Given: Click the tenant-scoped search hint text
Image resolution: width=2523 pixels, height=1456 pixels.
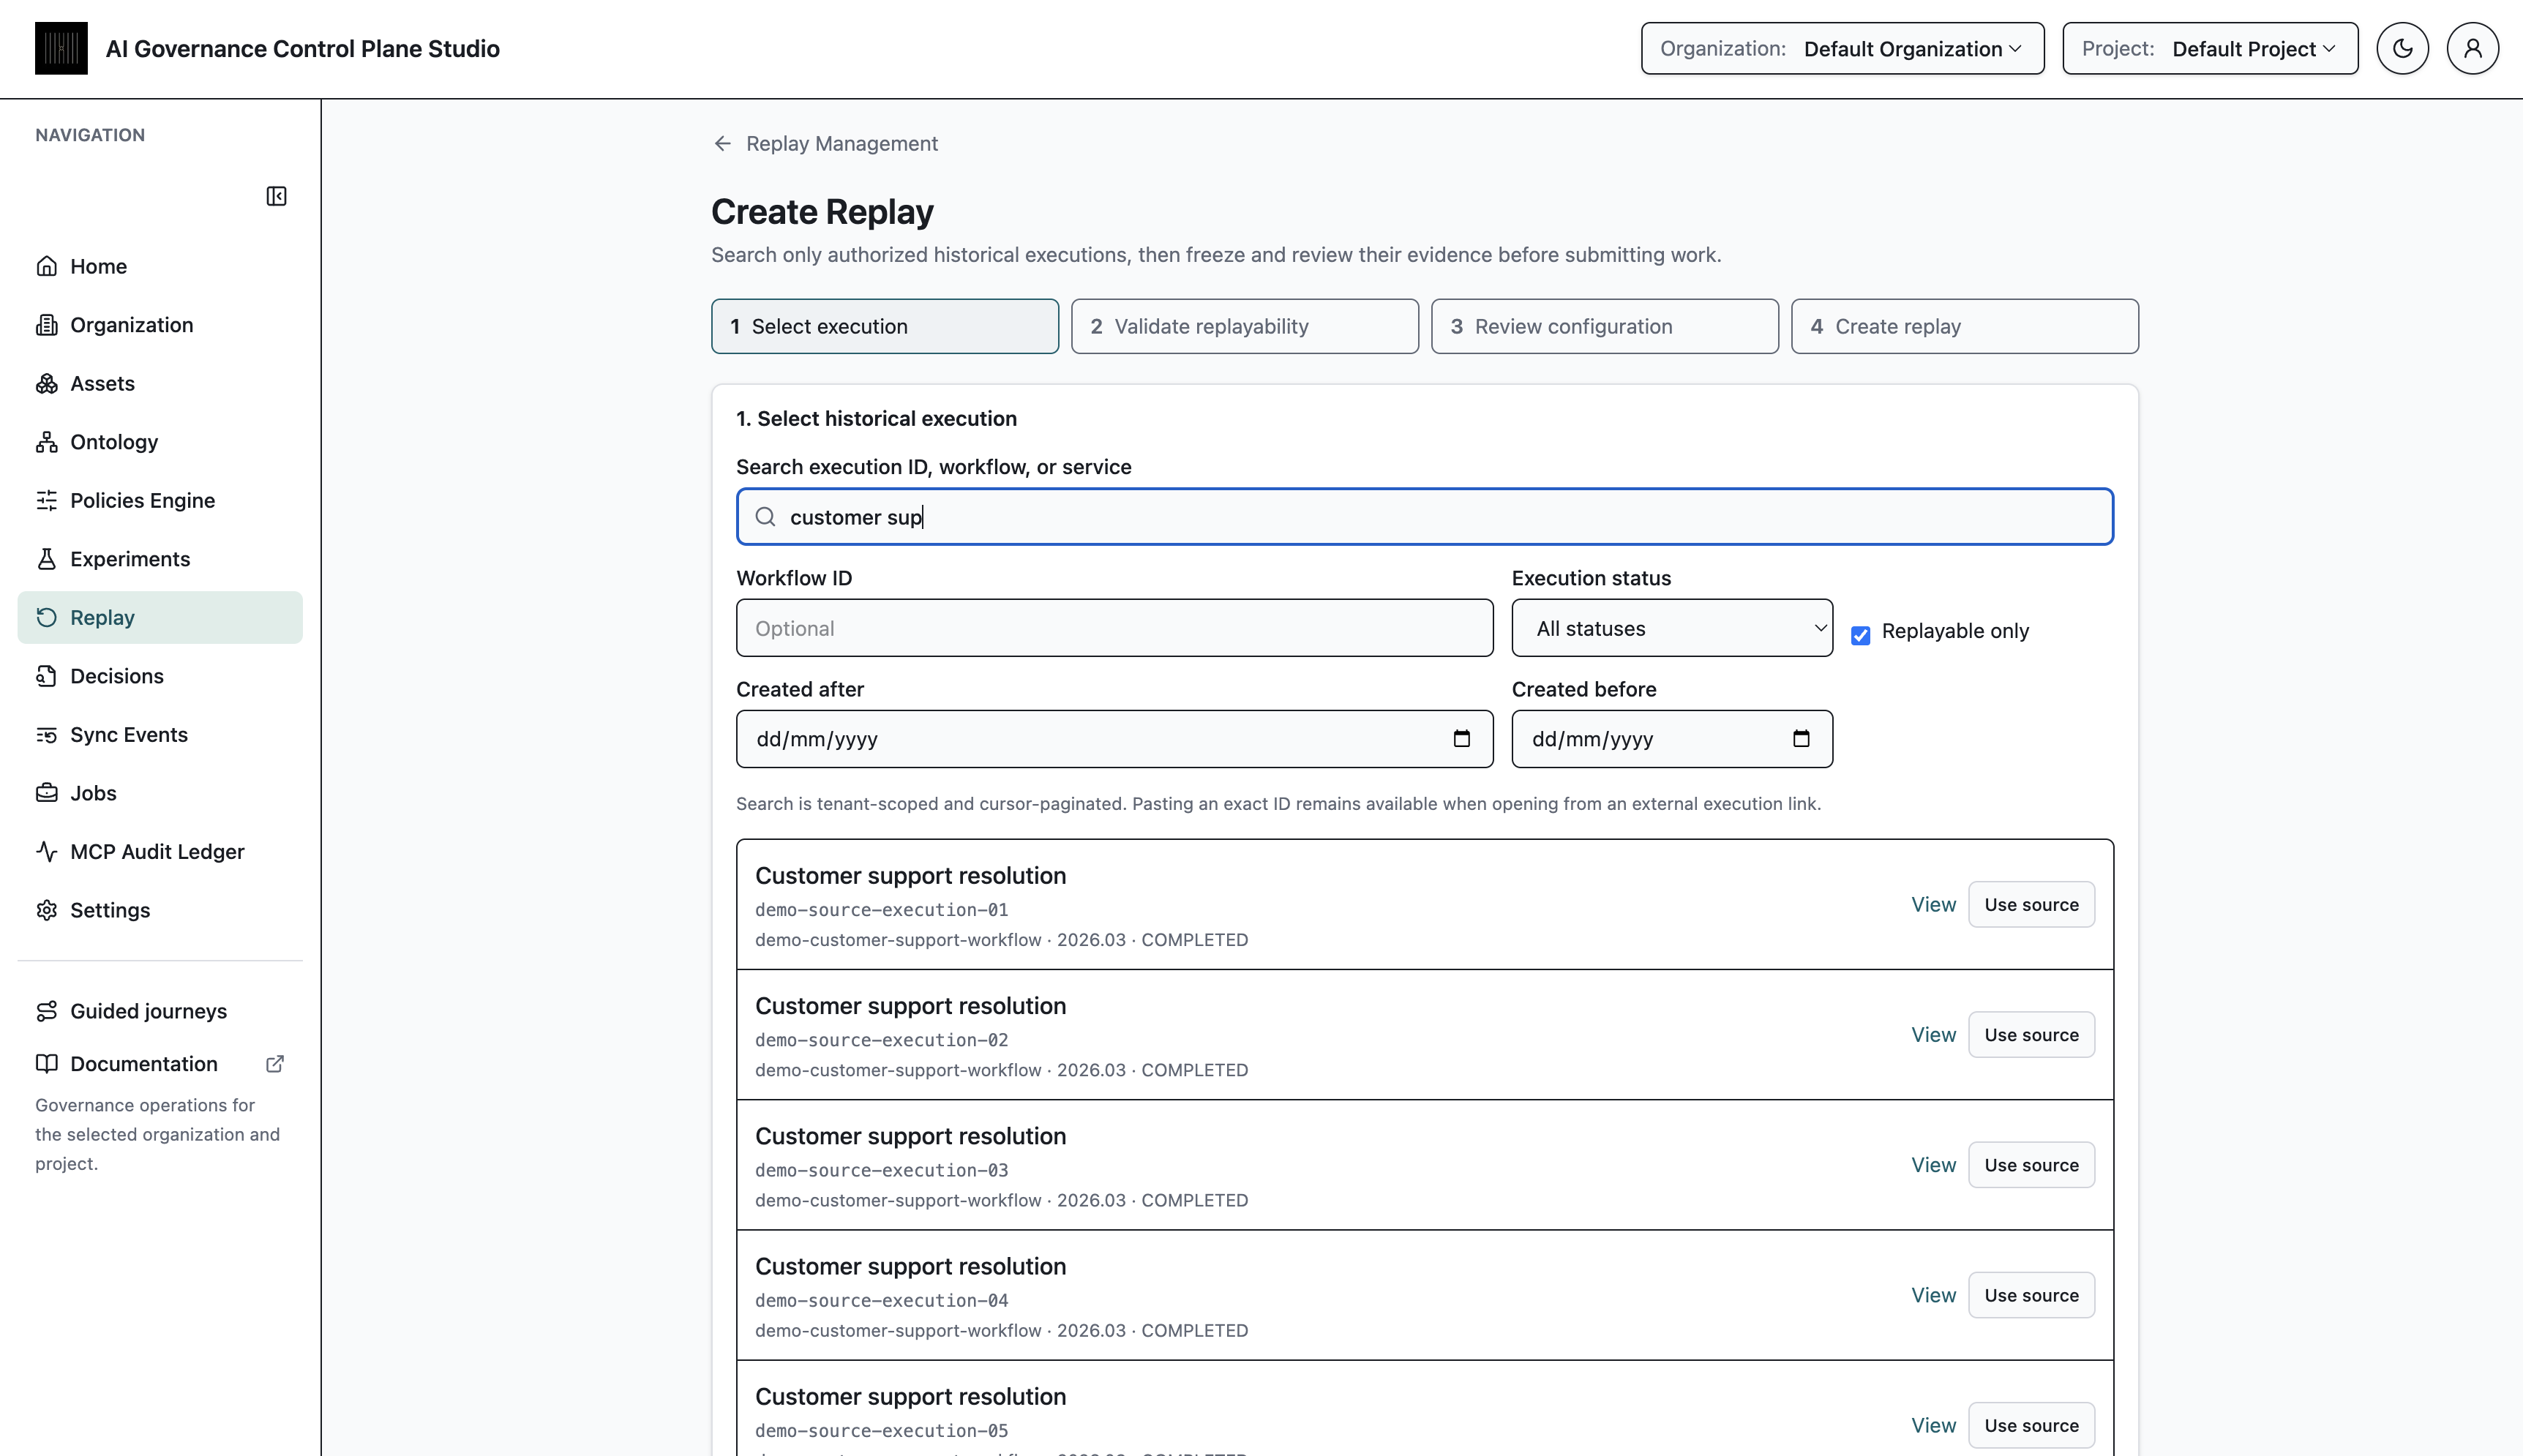Looking at the screenshot, I should (1278, 804).
